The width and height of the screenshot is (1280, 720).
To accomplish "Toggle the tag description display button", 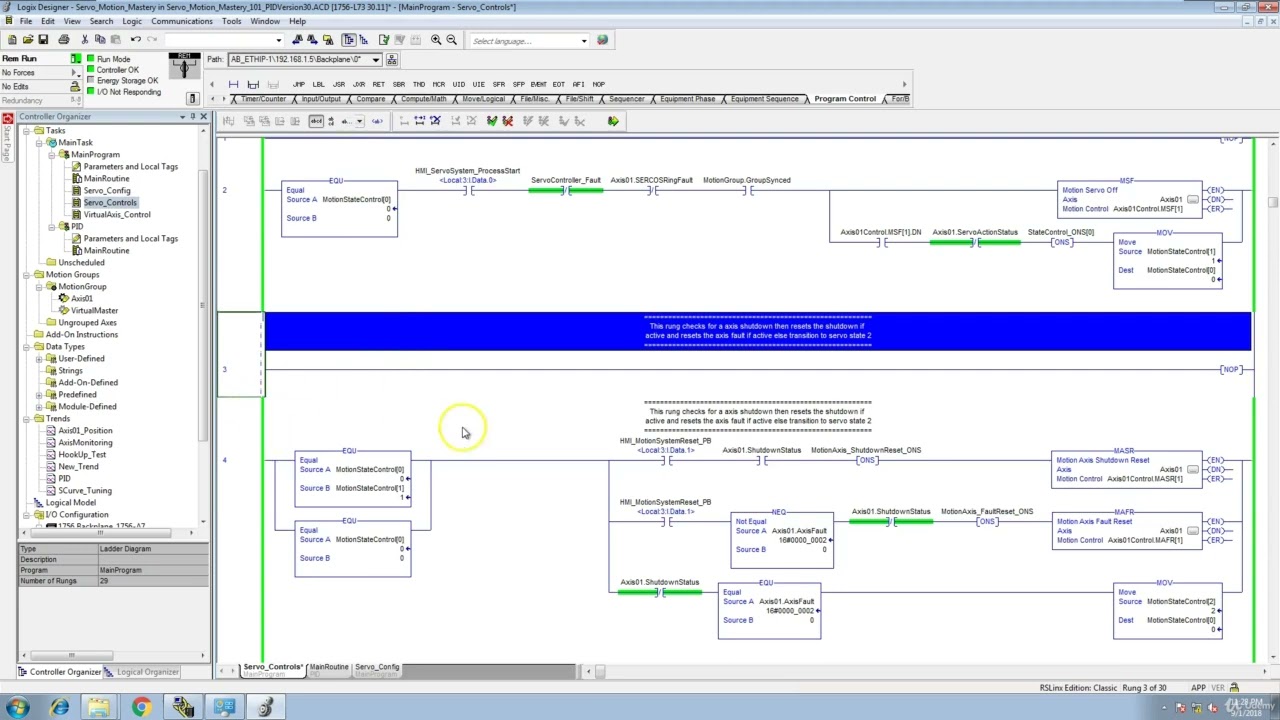I will click(x=316, y=121).
